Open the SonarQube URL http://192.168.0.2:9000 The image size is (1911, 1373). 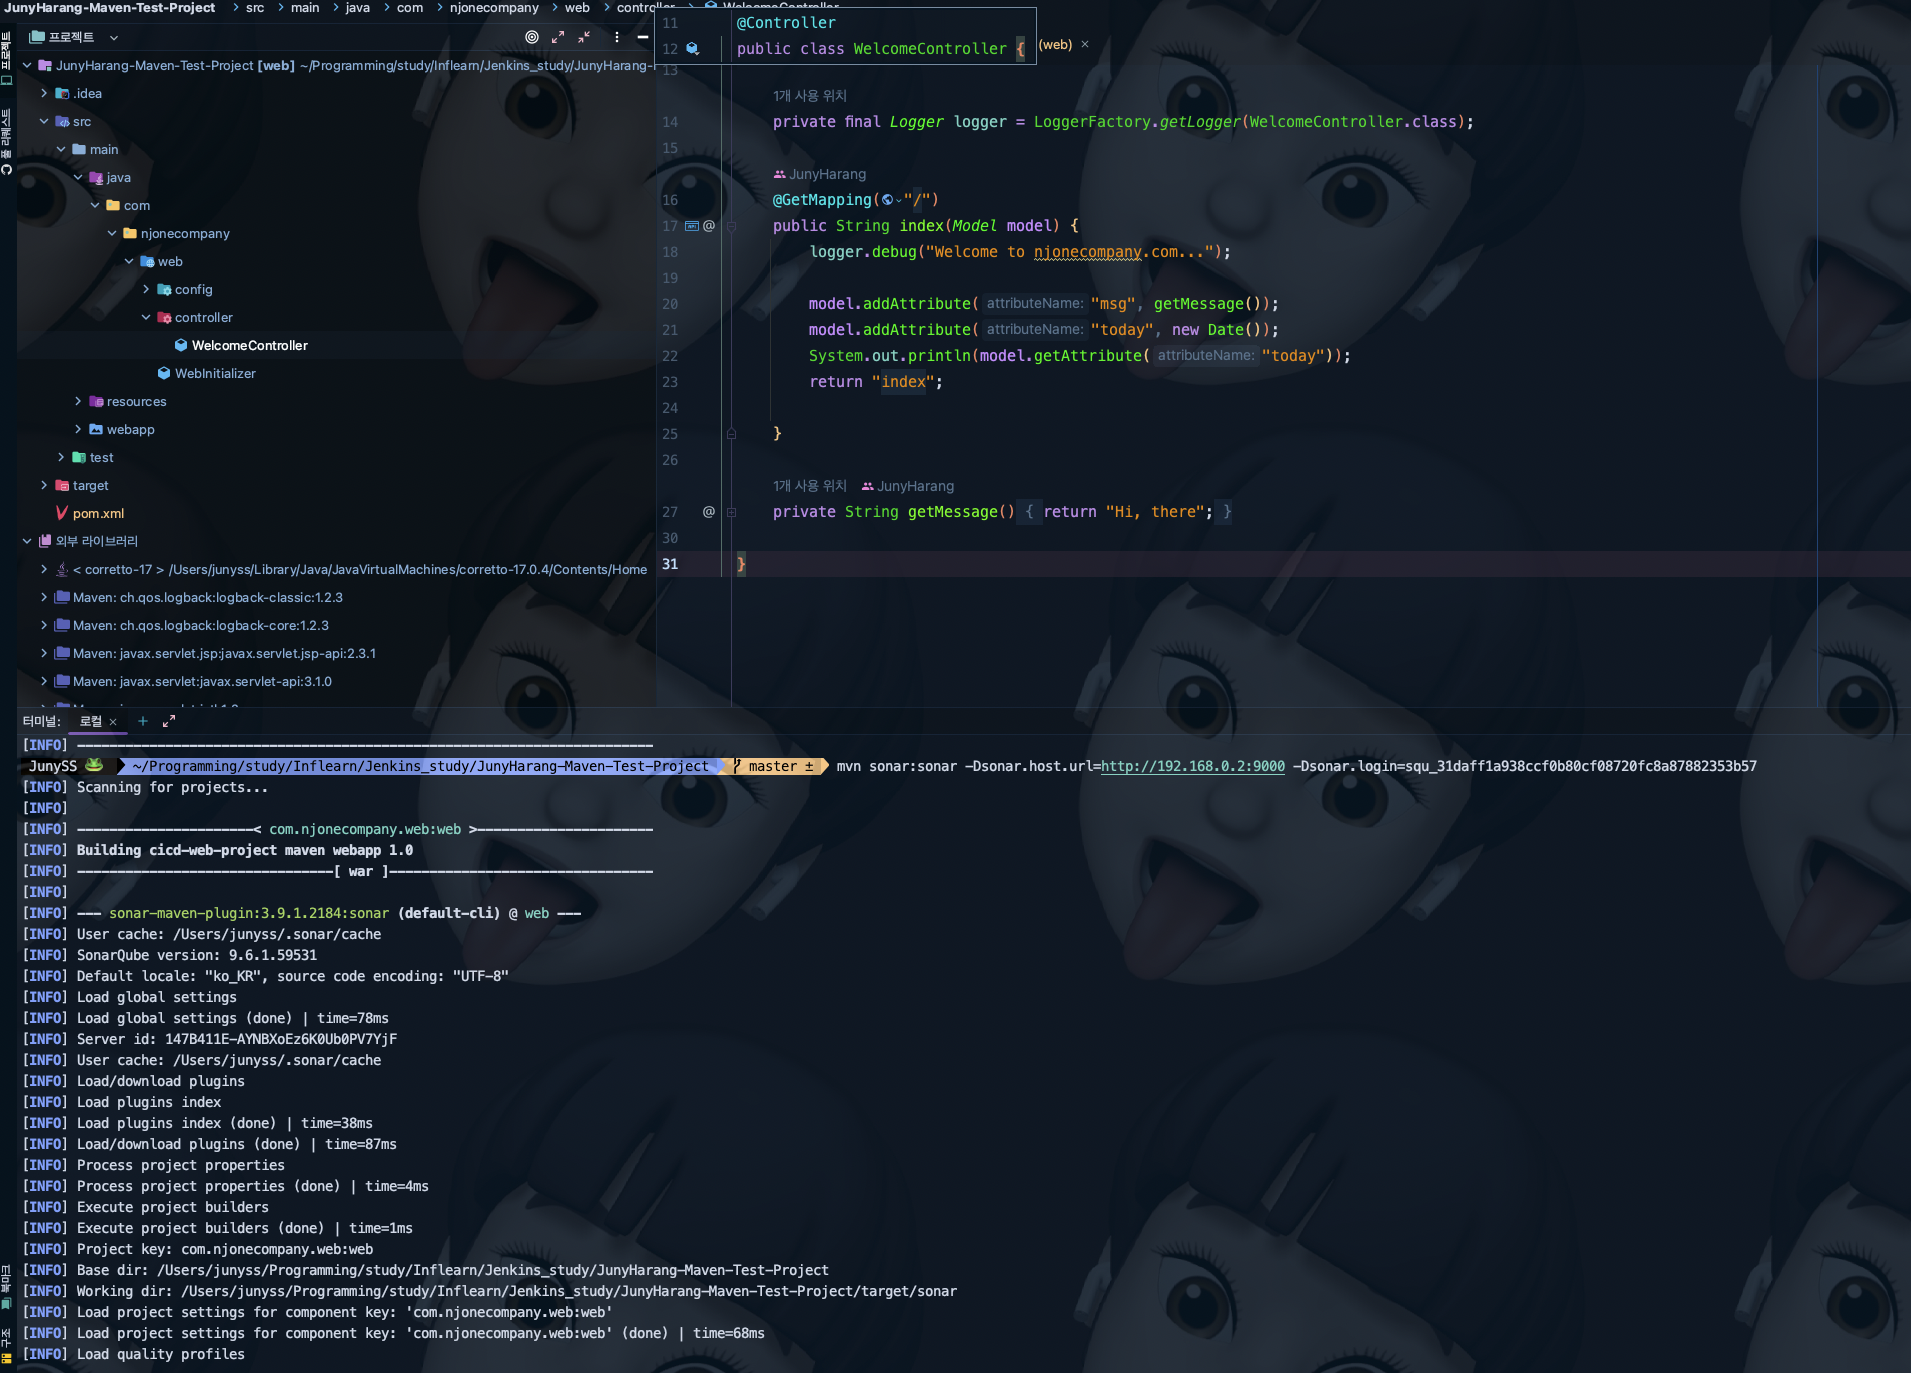[x=1193, y=766]
